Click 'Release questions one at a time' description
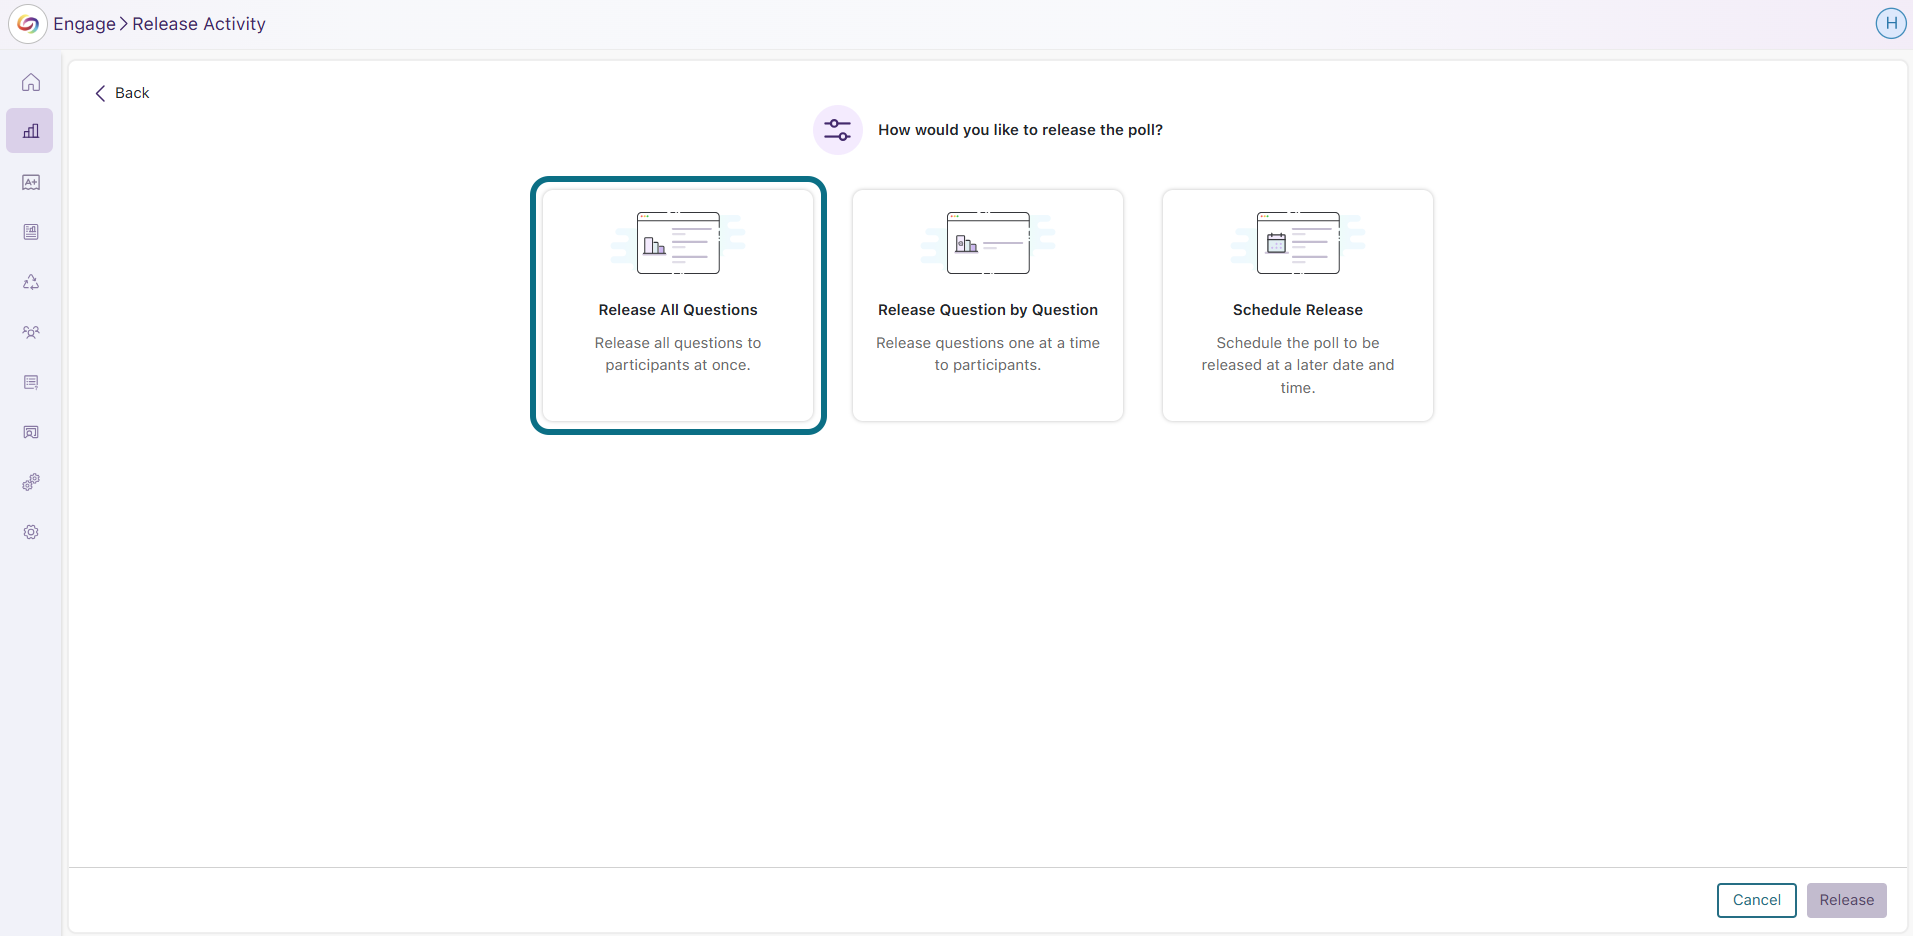 point(988,354)
